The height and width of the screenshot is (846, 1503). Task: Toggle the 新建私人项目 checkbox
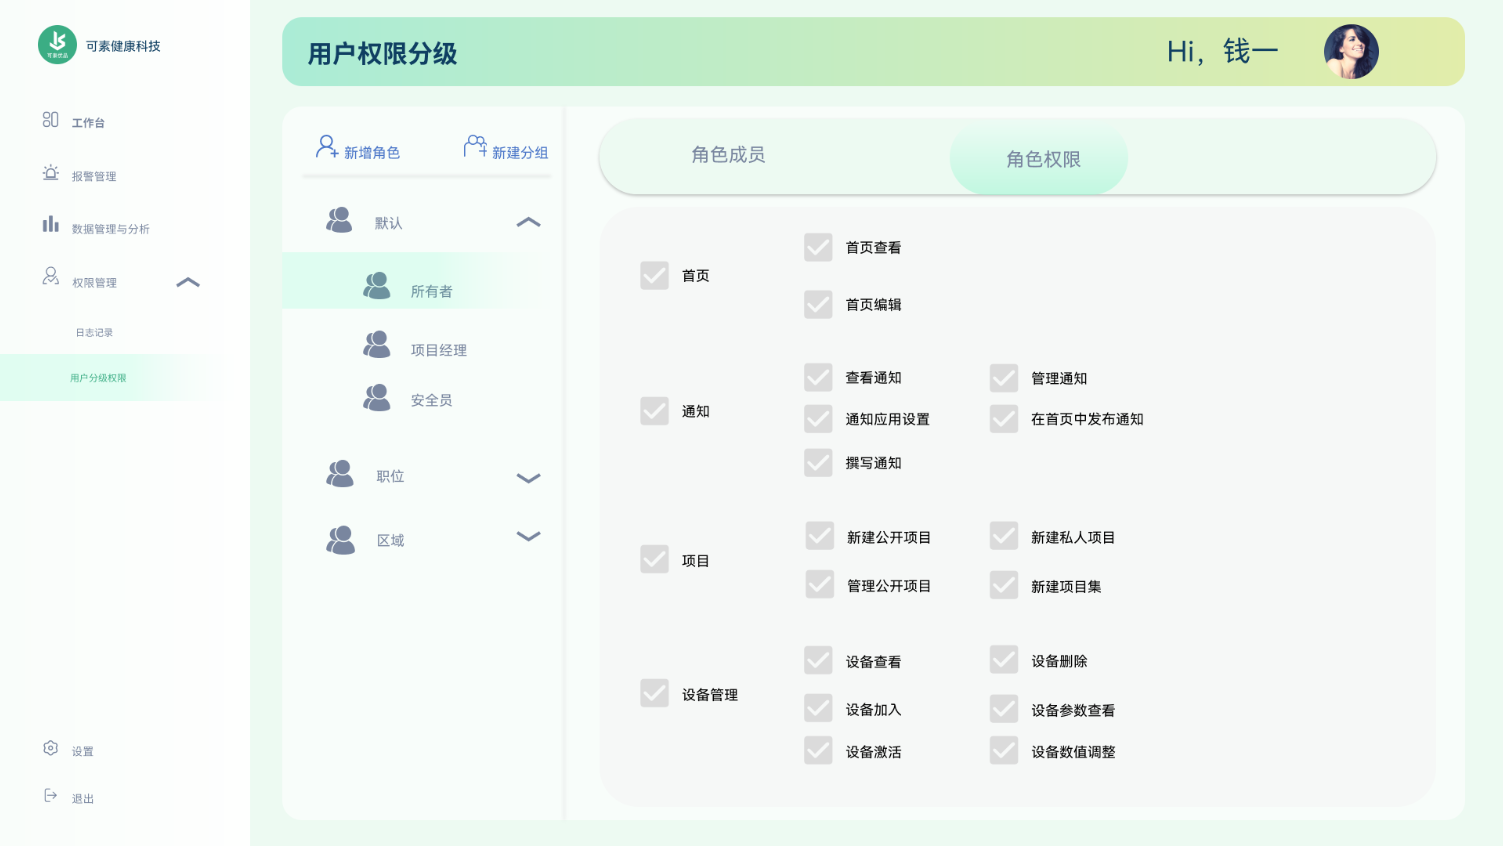pos(1003,536)
